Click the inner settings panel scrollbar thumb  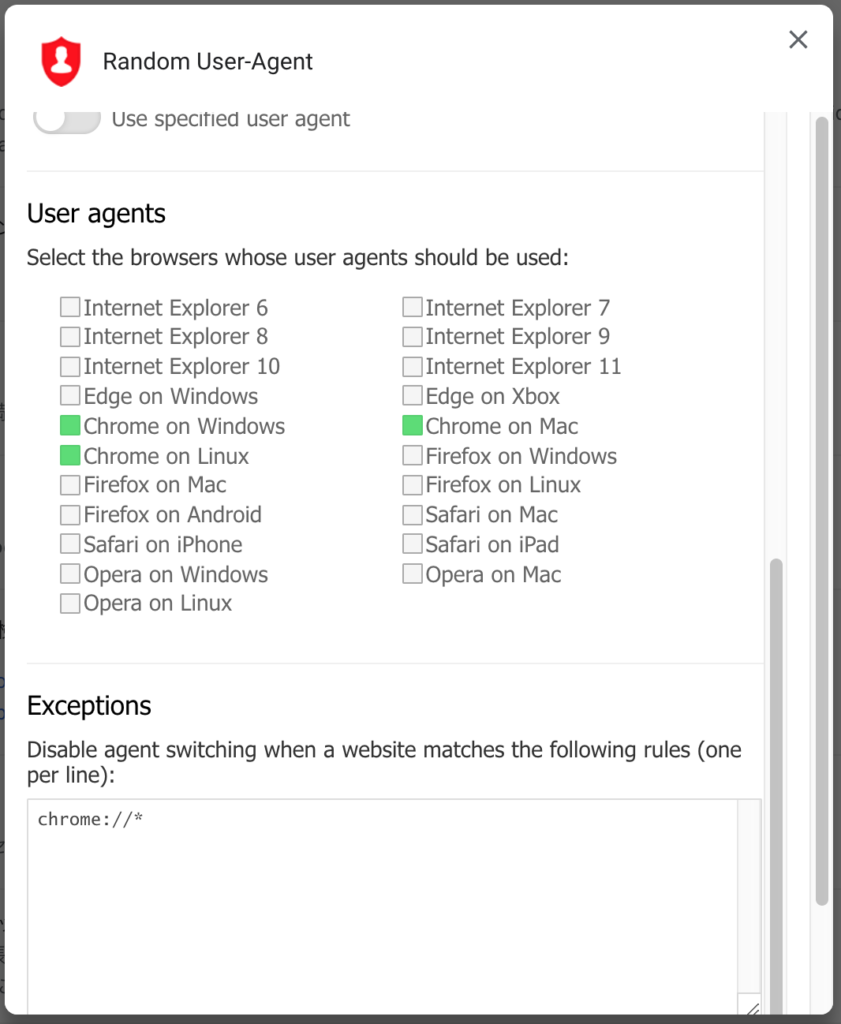[776, 786]
